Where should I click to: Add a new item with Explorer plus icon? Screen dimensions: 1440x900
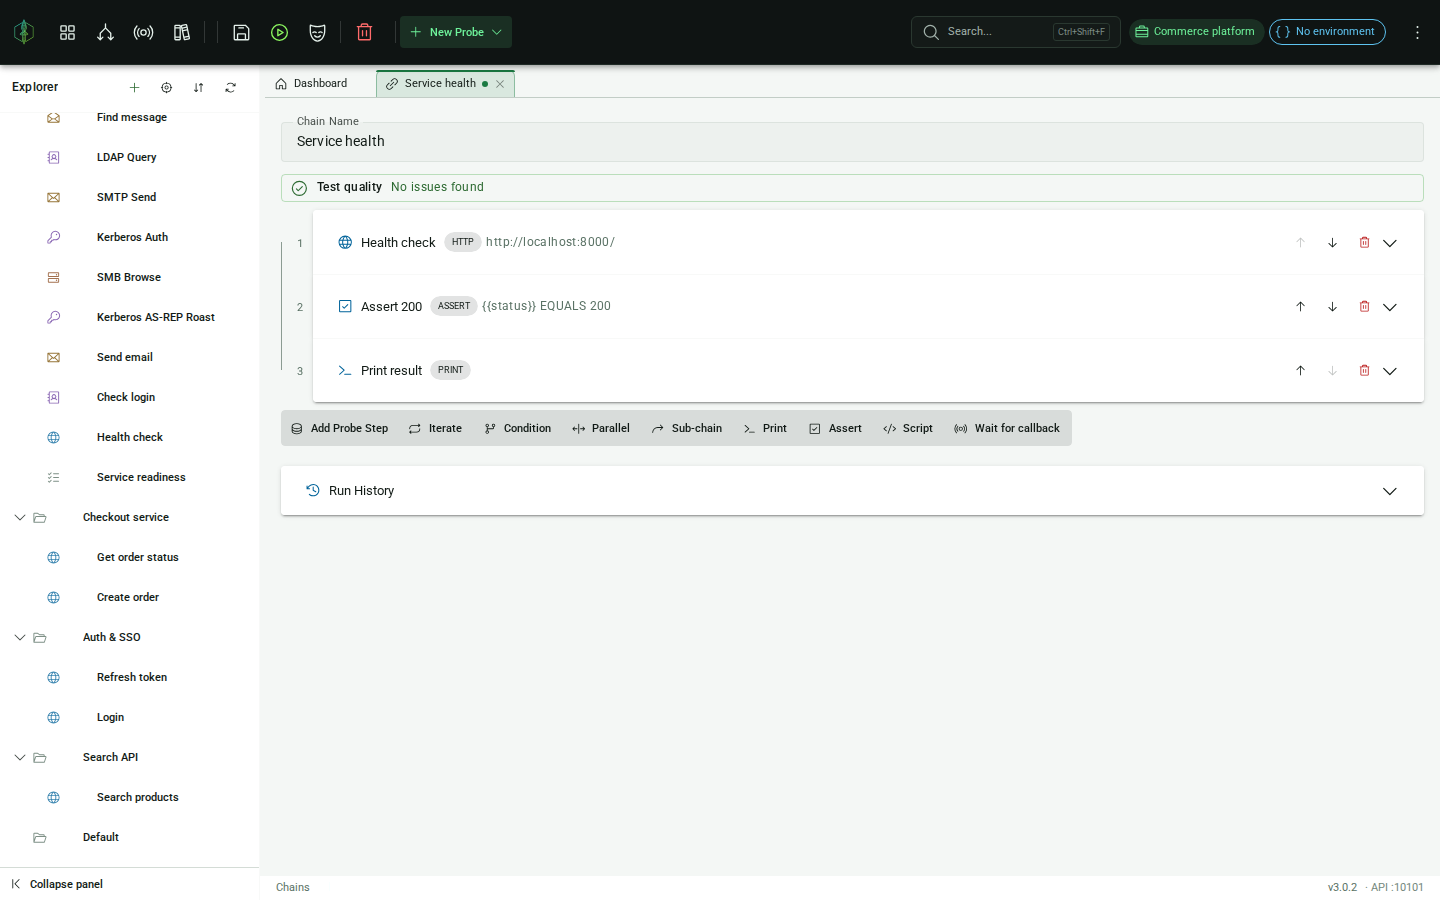coord(134,87)
